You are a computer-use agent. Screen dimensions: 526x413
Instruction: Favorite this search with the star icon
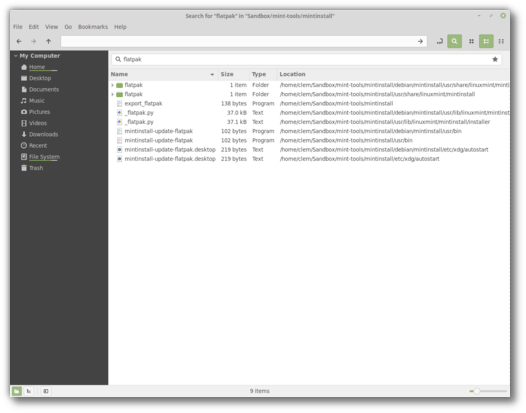point(495,59)
